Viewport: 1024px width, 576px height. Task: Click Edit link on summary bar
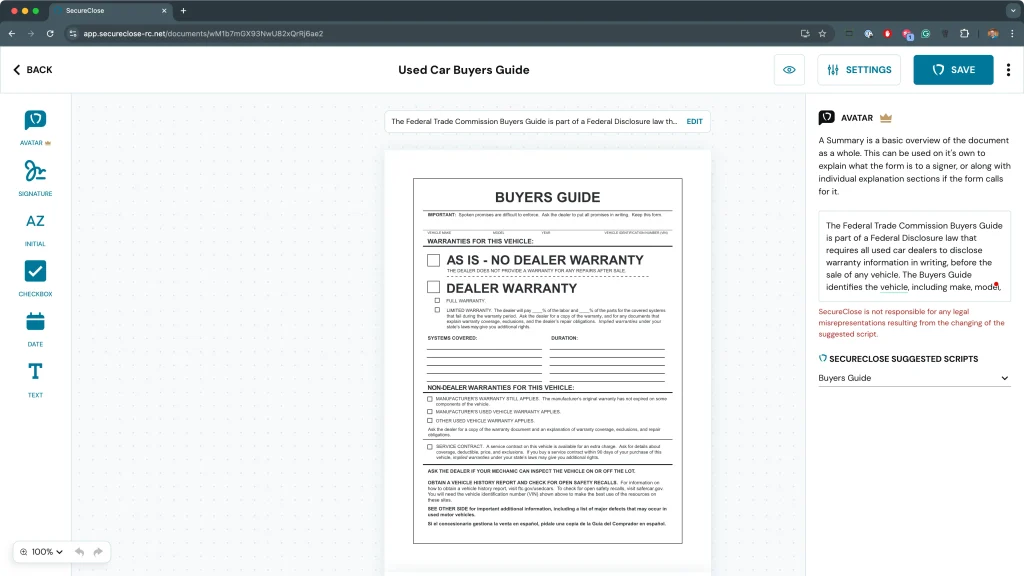(694, 121)
